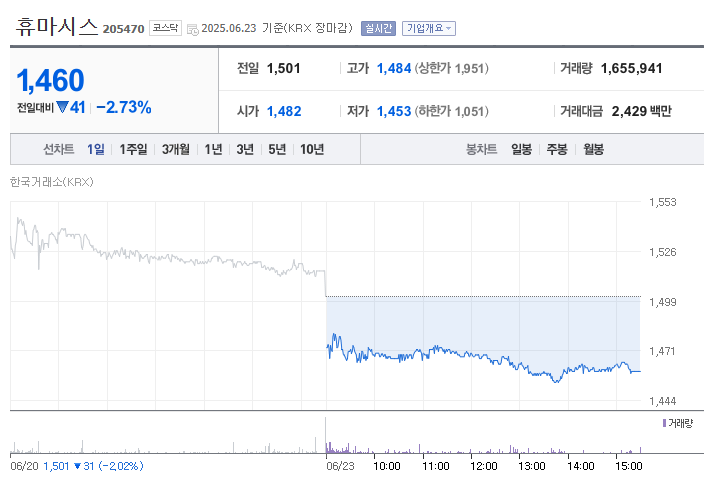Click the 15:00 time axis label
This screenshot has height=485, width=704.
tap(629, 466)
